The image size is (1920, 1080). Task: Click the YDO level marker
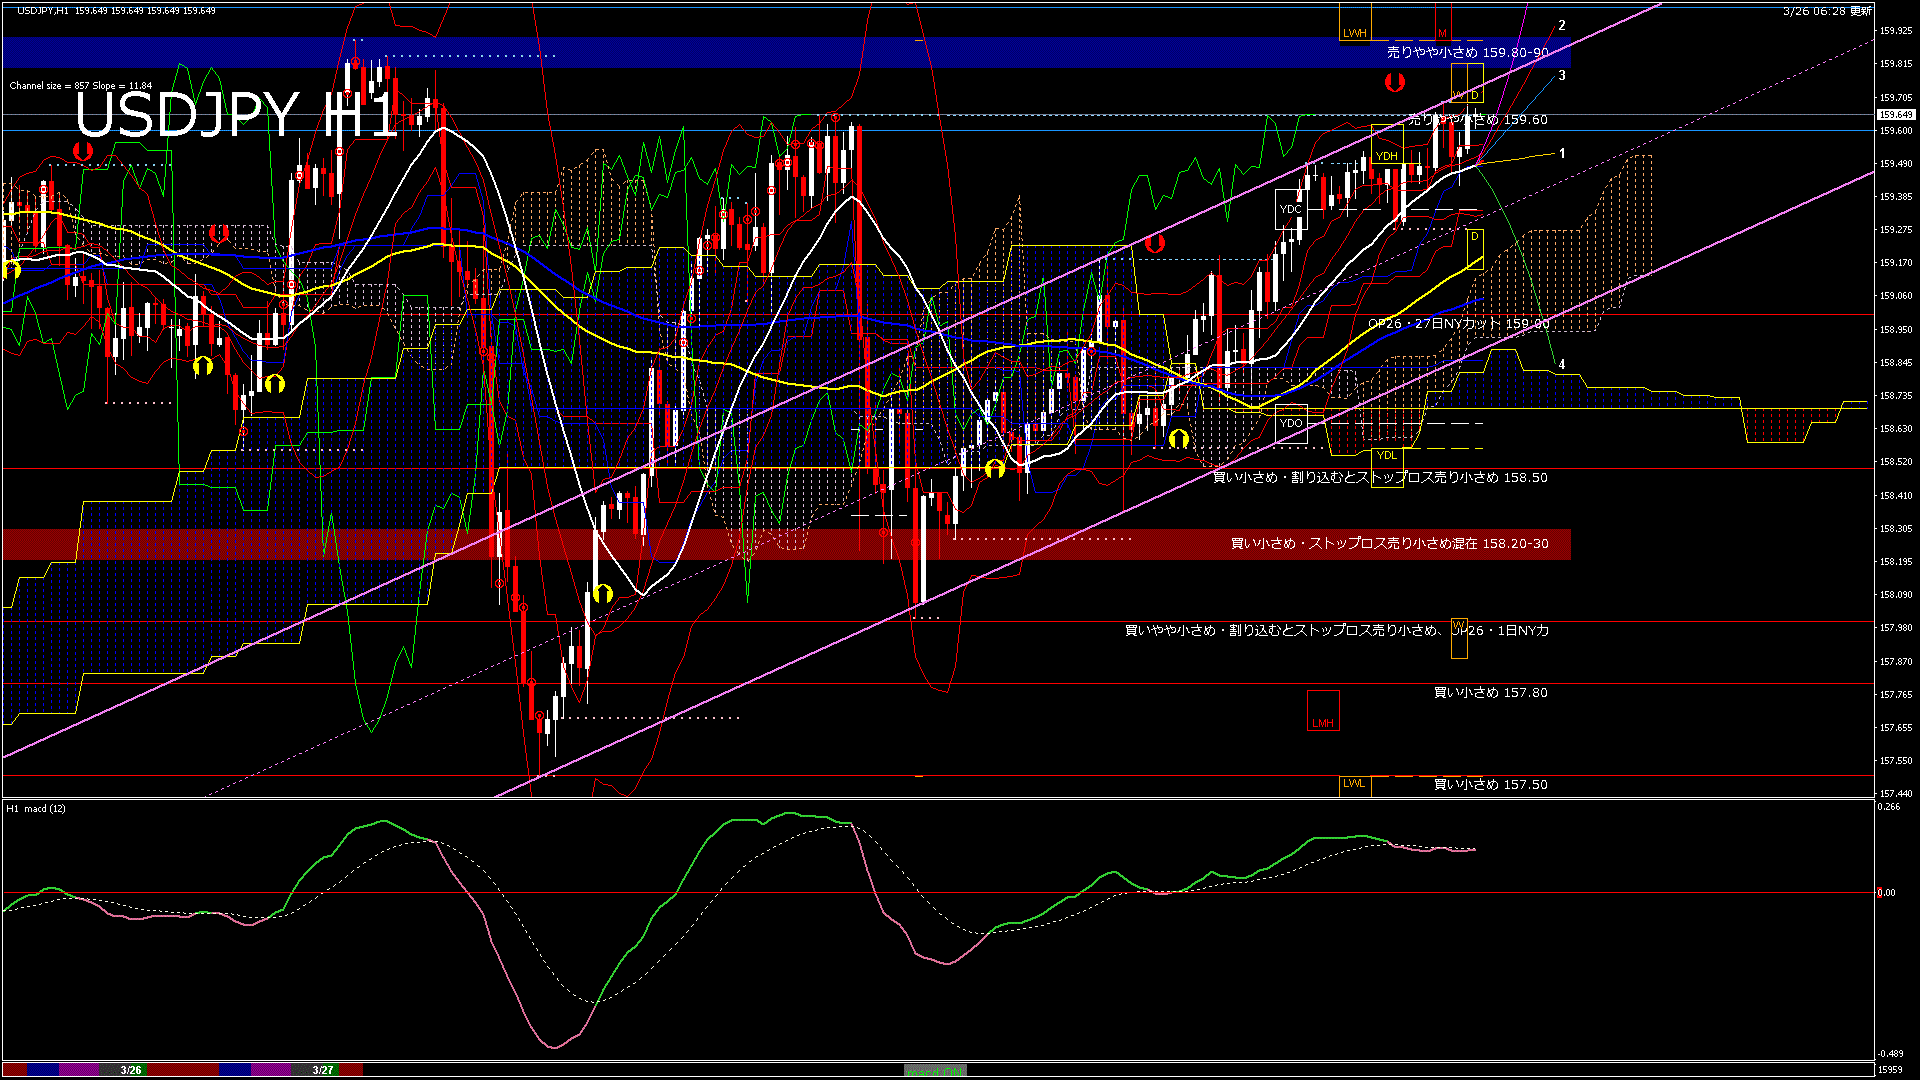click(x=1292, y=423)
